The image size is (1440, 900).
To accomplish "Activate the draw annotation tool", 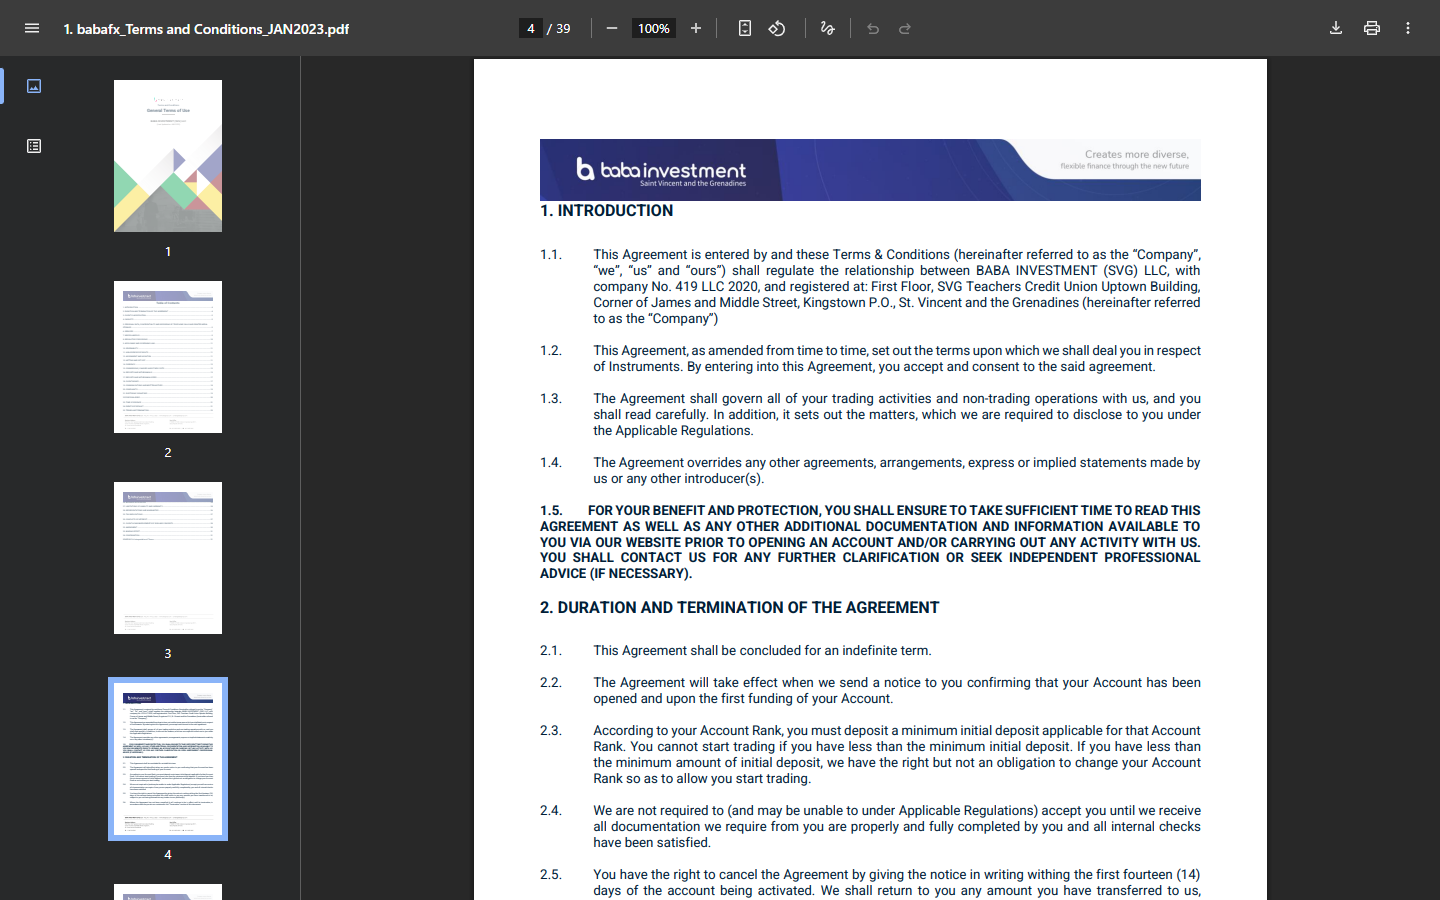I will (x=827, y=28).
